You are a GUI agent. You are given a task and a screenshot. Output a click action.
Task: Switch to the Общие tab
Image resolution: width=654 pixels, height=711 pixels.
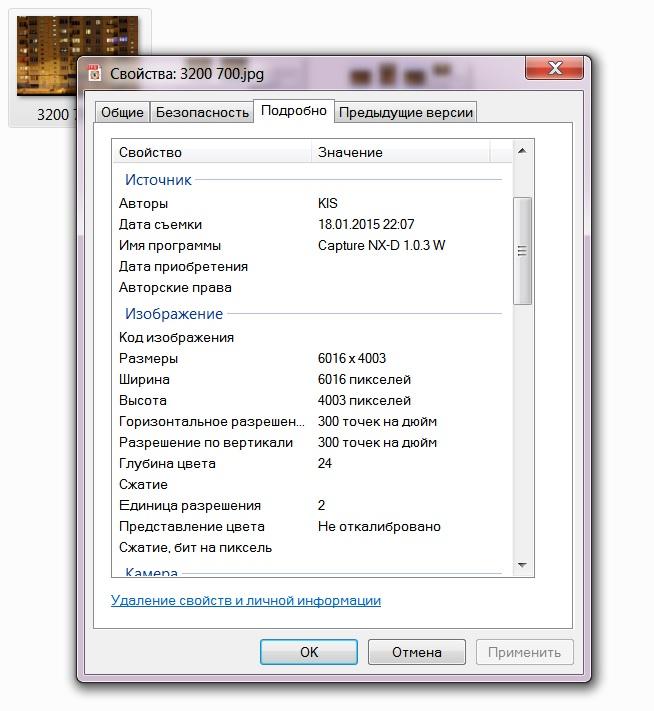click(122, 112)
